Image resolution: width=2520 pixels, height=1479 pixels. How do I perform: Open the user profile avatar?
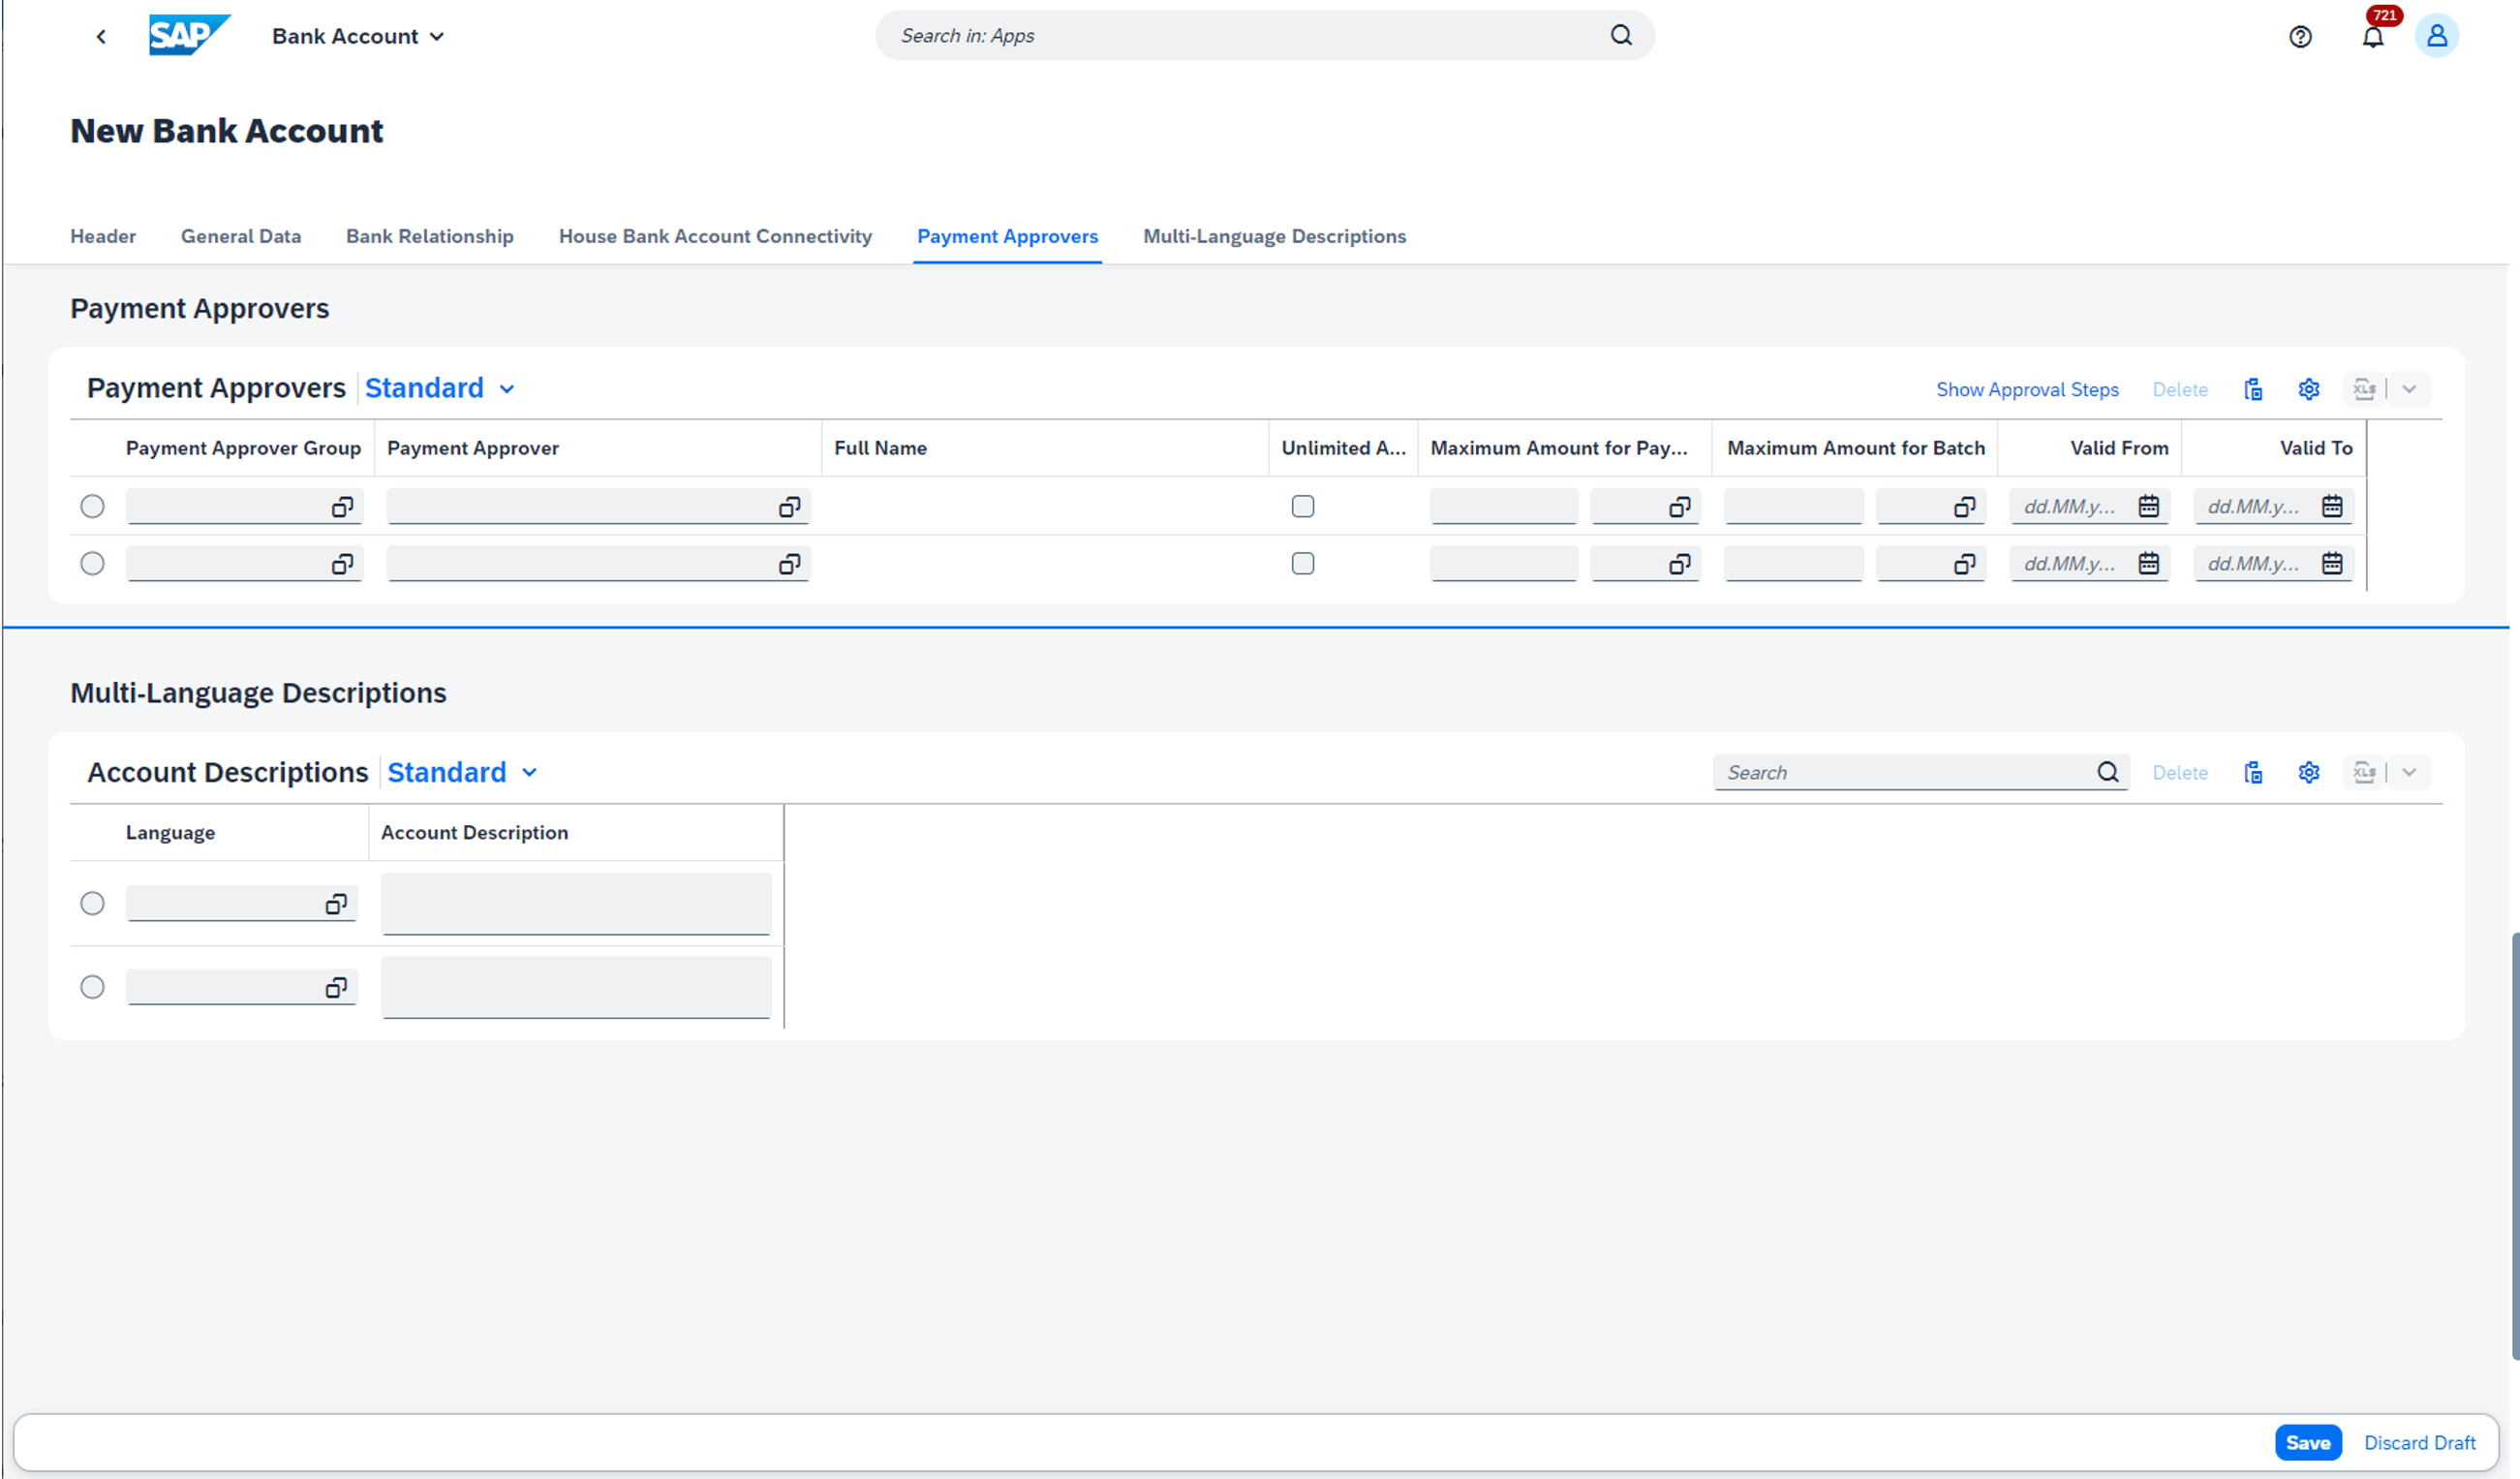coord(2437,36)
